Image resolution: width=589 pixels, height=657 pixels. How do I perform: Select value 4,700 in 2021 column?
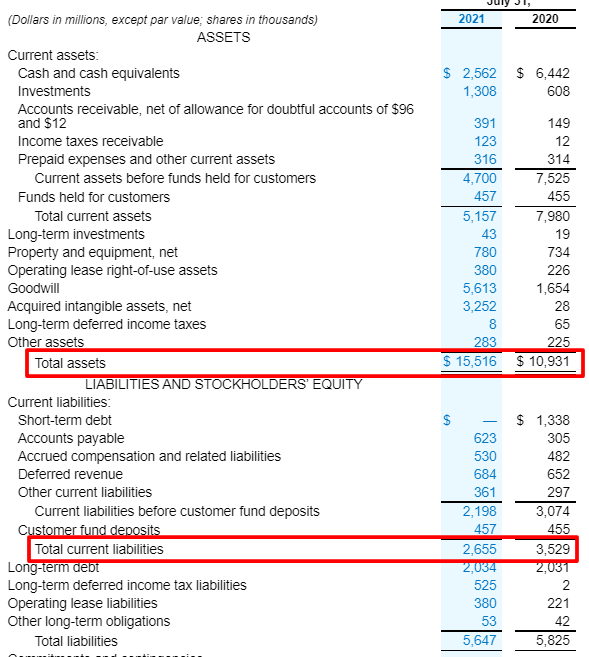[x=479, y=178]
